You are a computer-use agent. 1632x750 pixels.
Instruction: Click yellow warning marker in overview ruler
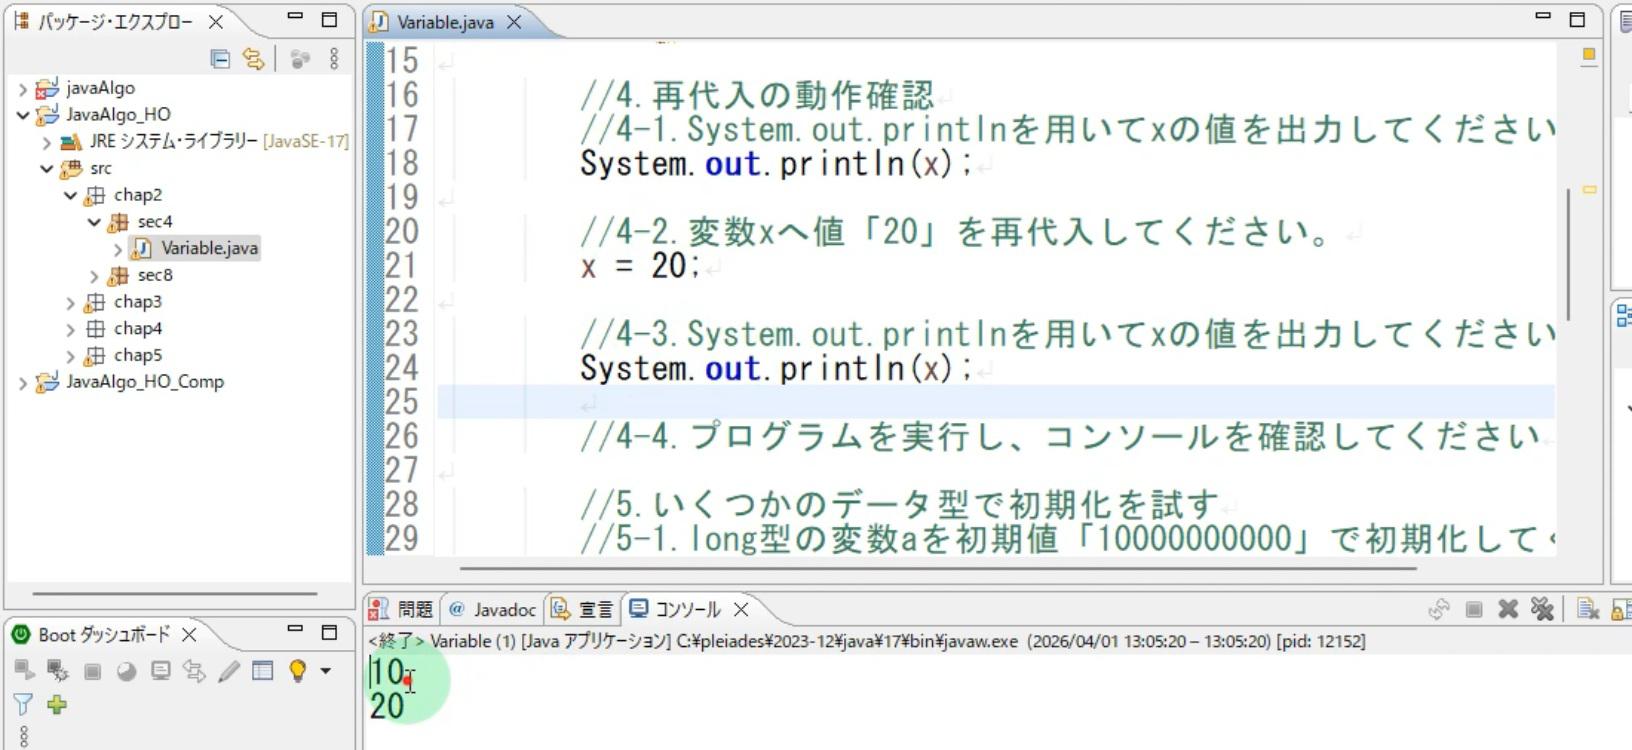tap(1589, 189)
